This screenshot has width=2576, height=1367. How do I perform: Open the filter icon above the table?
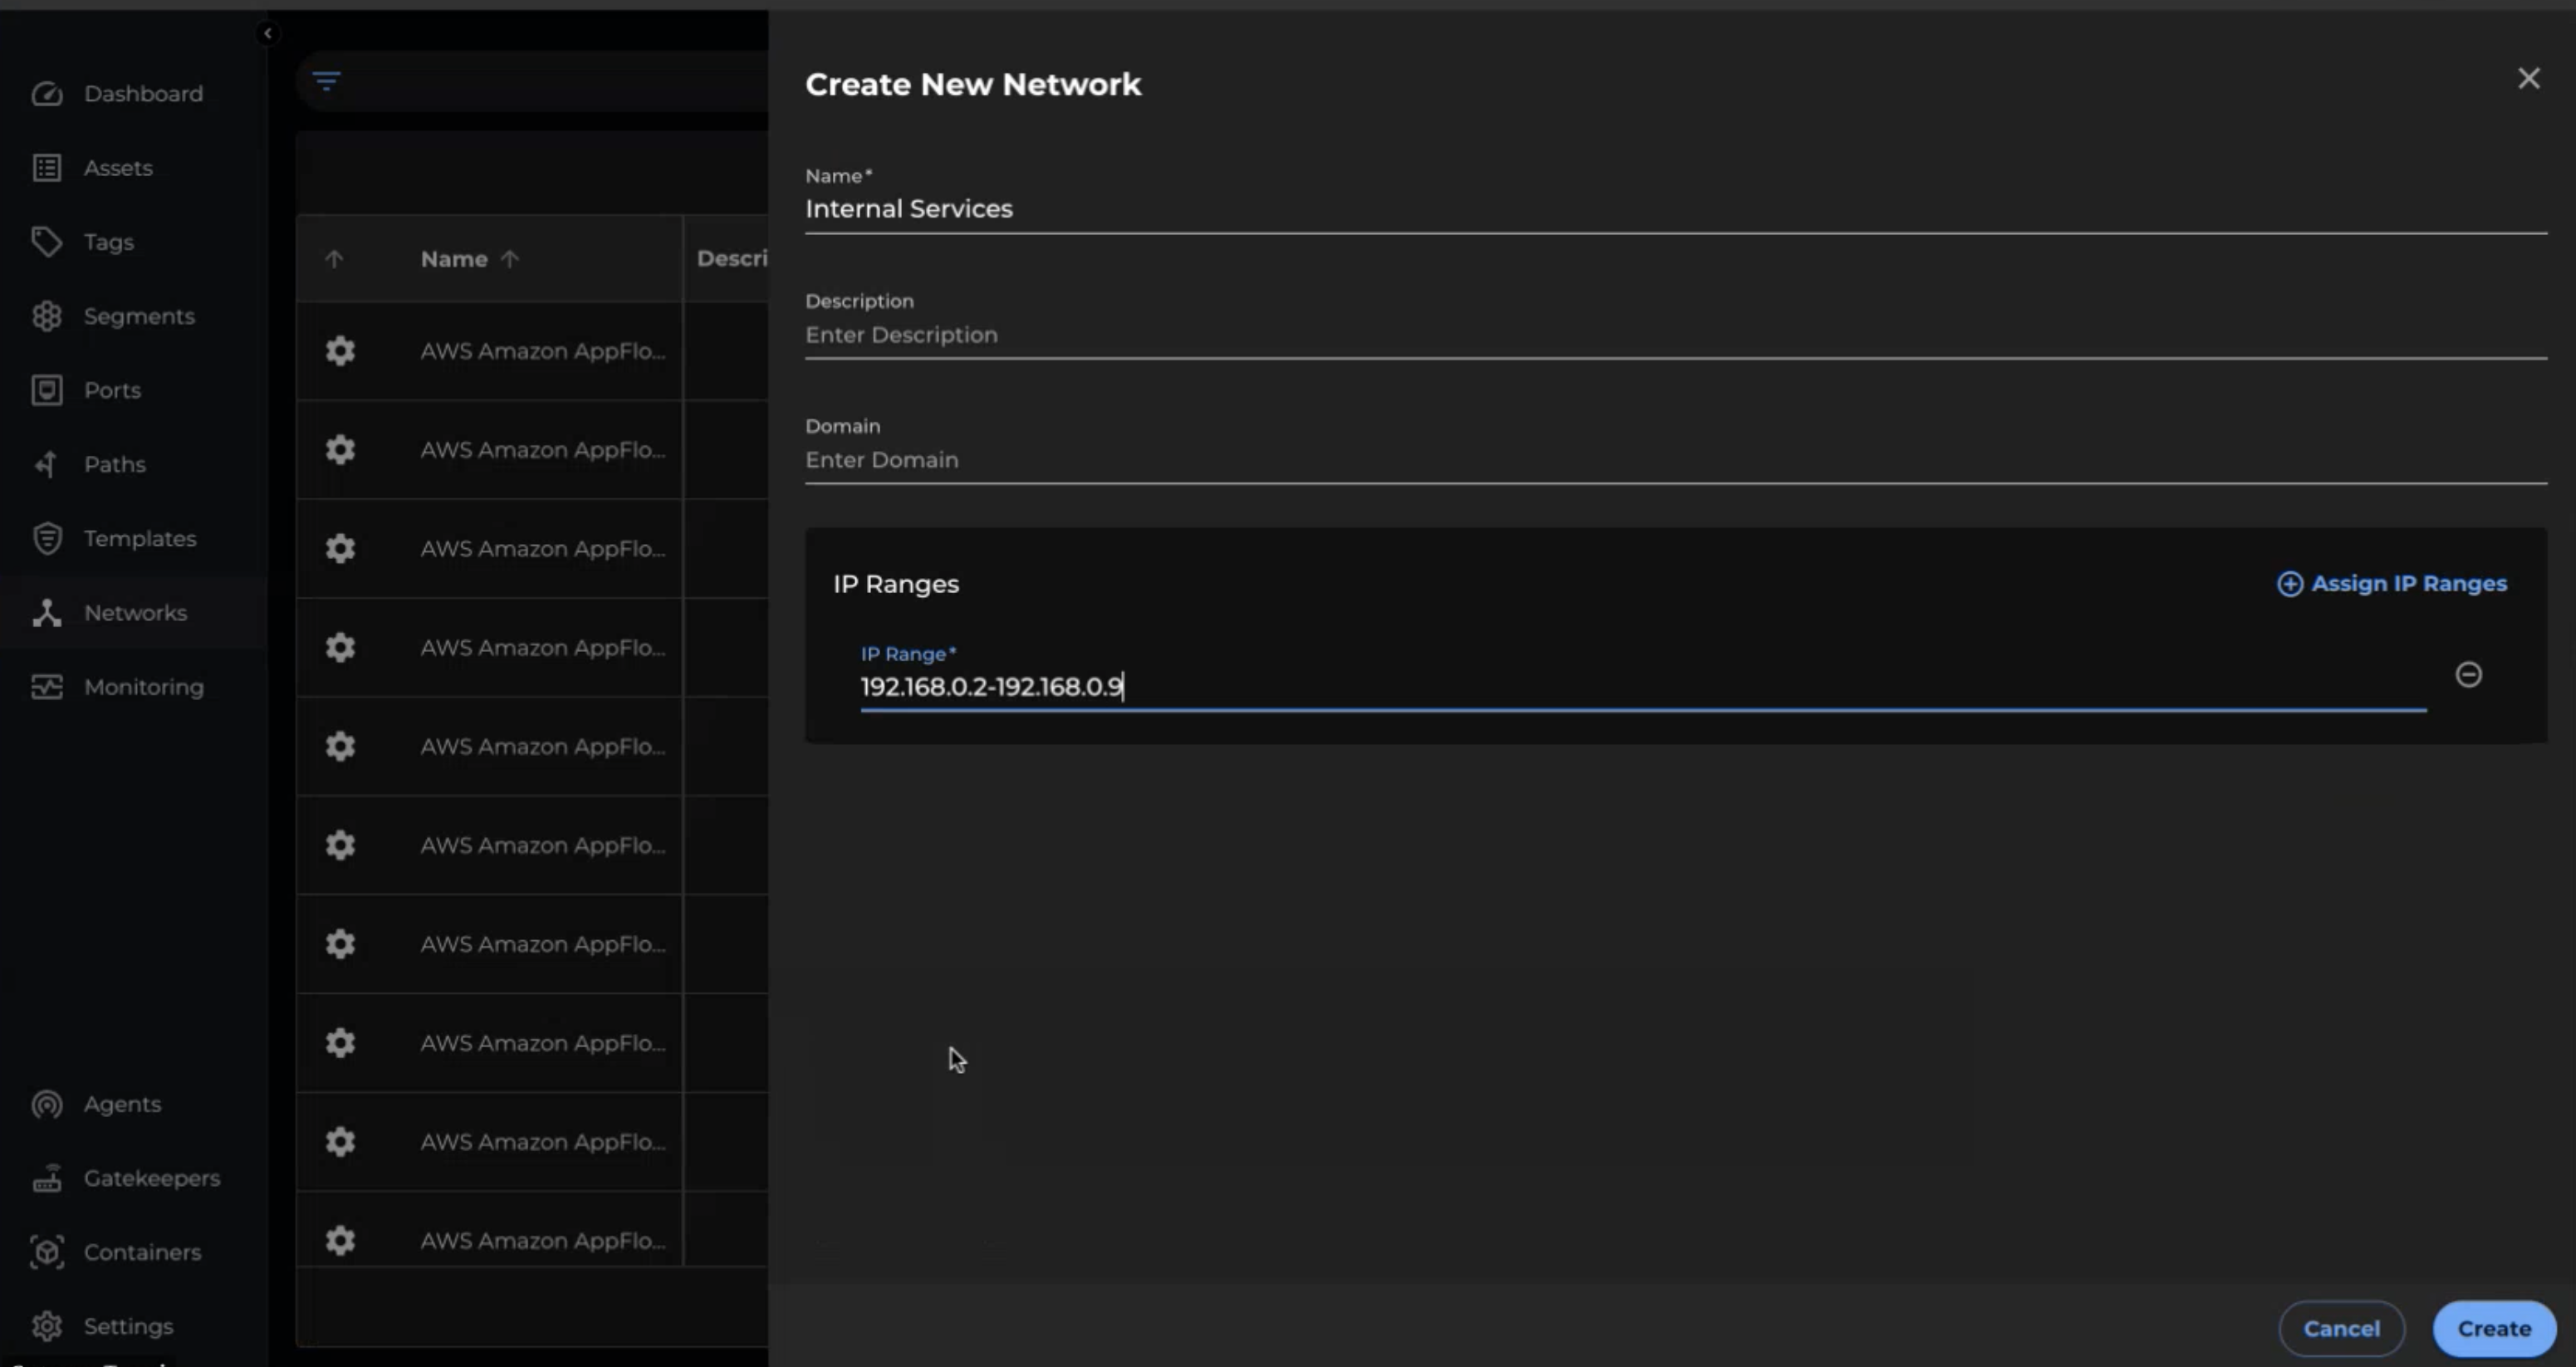coord(326,80)
